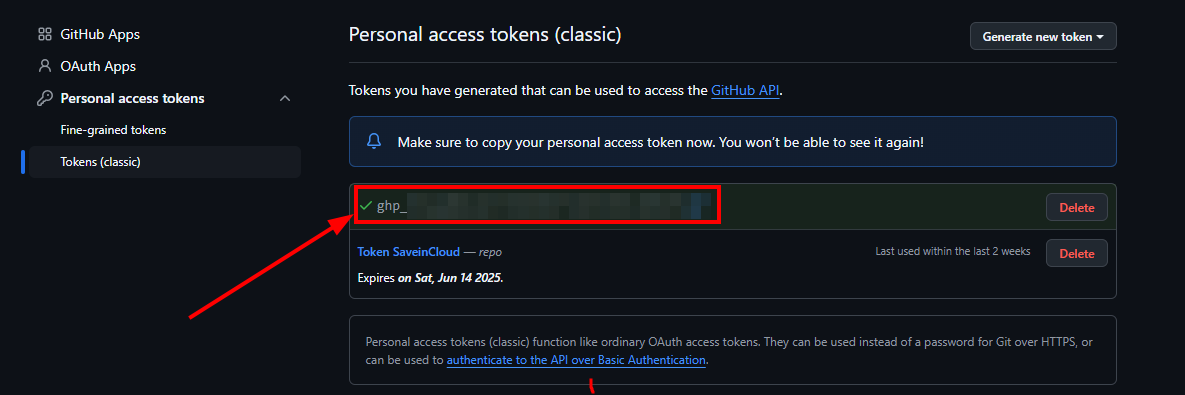Click the GitHub Apps grid icon
Image resolution: width=1185 pixels, height=395 pixels.
(45, 34)
